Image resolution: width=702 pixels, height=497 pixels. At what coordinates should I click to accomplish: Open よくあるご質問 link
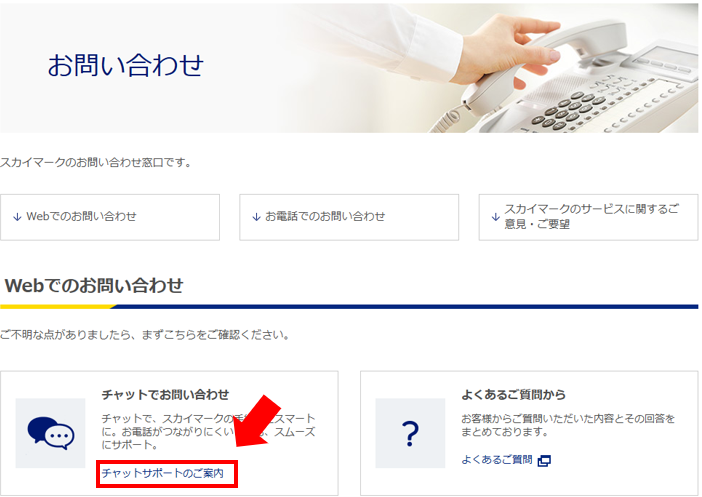497,460
